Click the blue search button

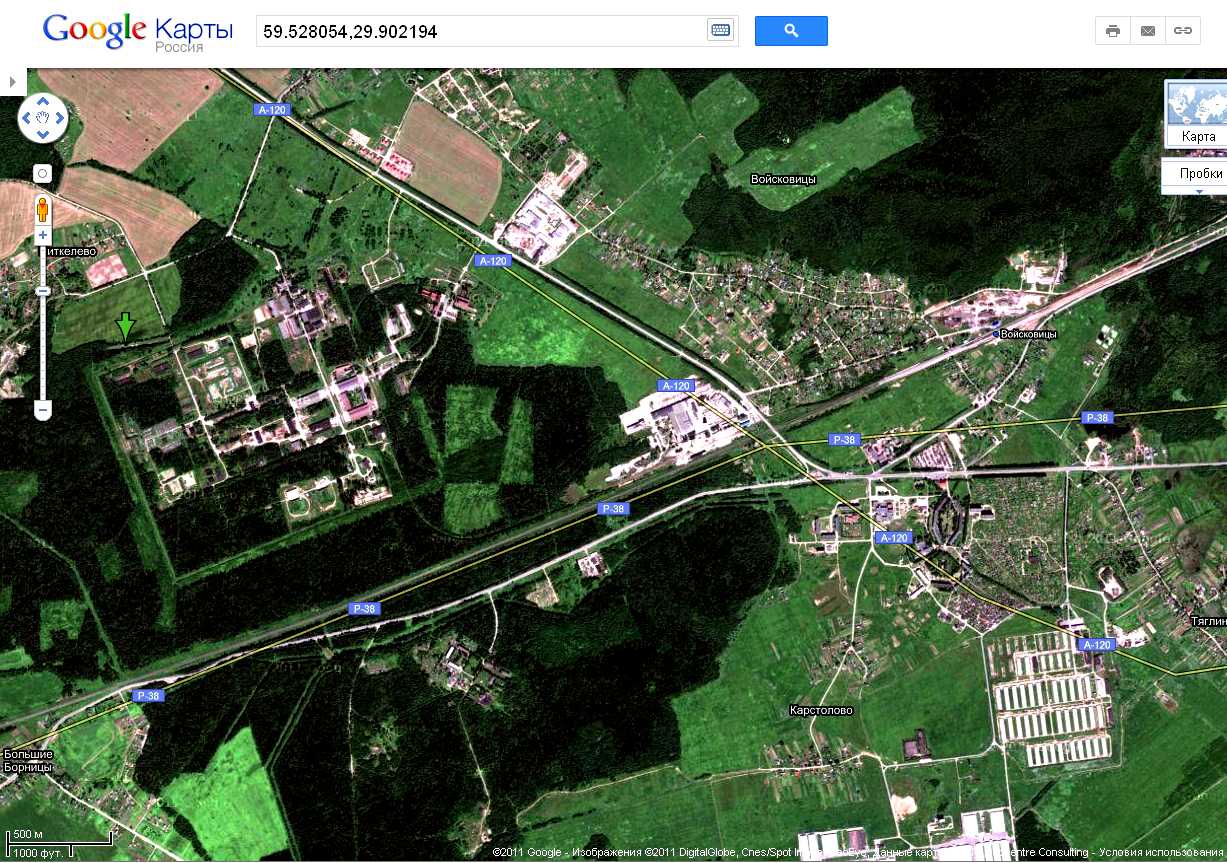click(x=790, y=31)
